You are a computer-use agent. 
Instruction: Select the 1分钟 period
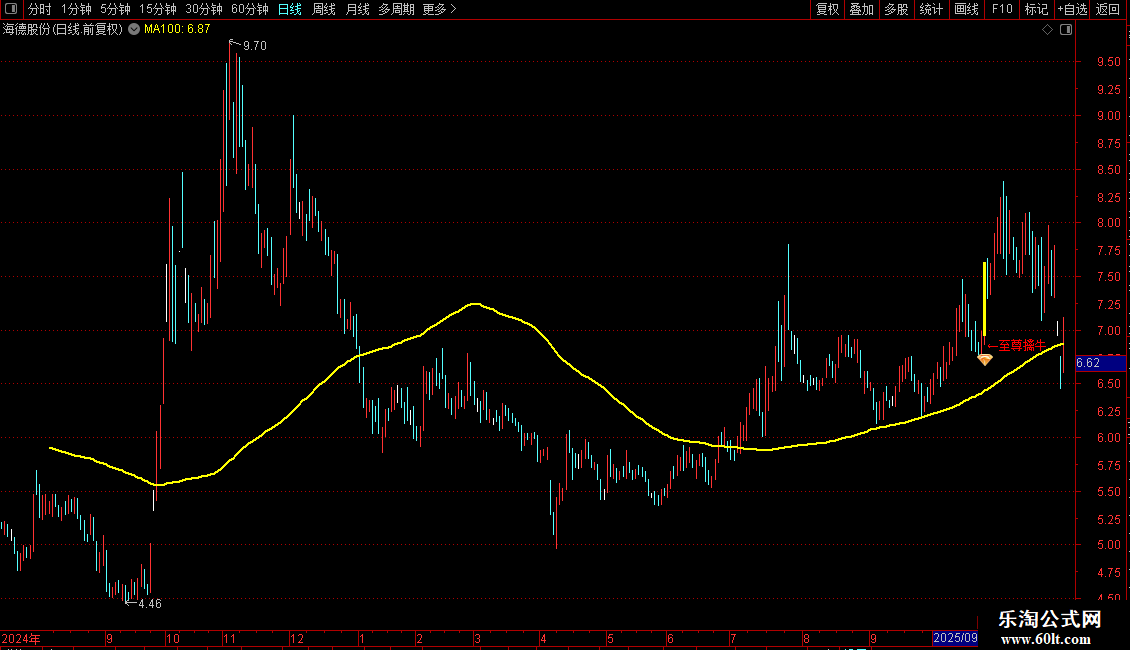pos(76,9)
